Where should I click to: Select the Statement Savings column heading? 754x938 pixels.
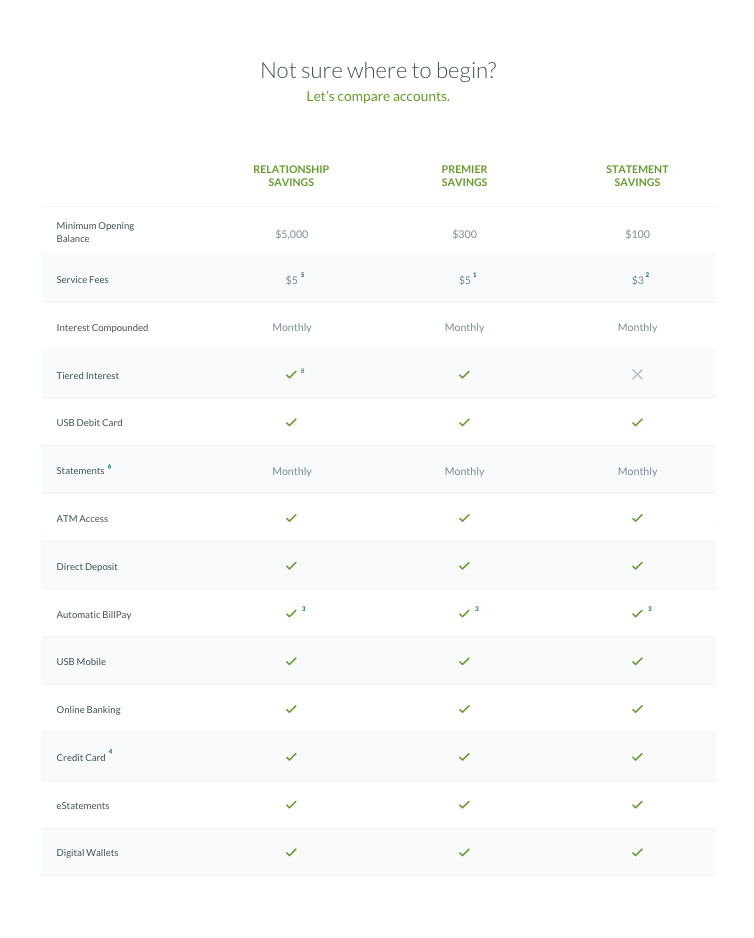(x=637, y=176)
